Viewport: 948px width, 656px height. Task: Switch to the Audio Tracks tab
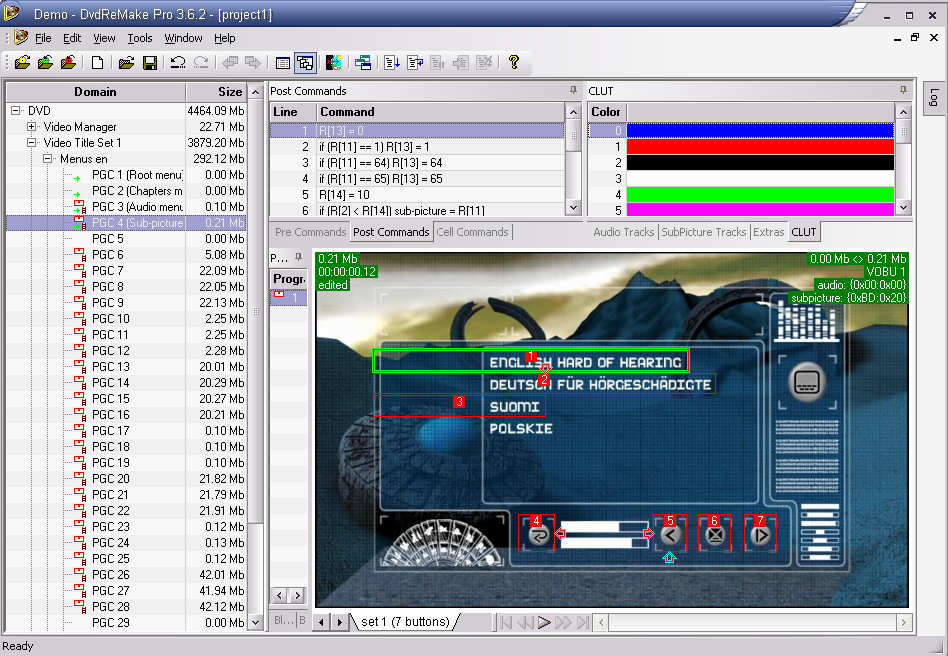click(x=623, y=232)
